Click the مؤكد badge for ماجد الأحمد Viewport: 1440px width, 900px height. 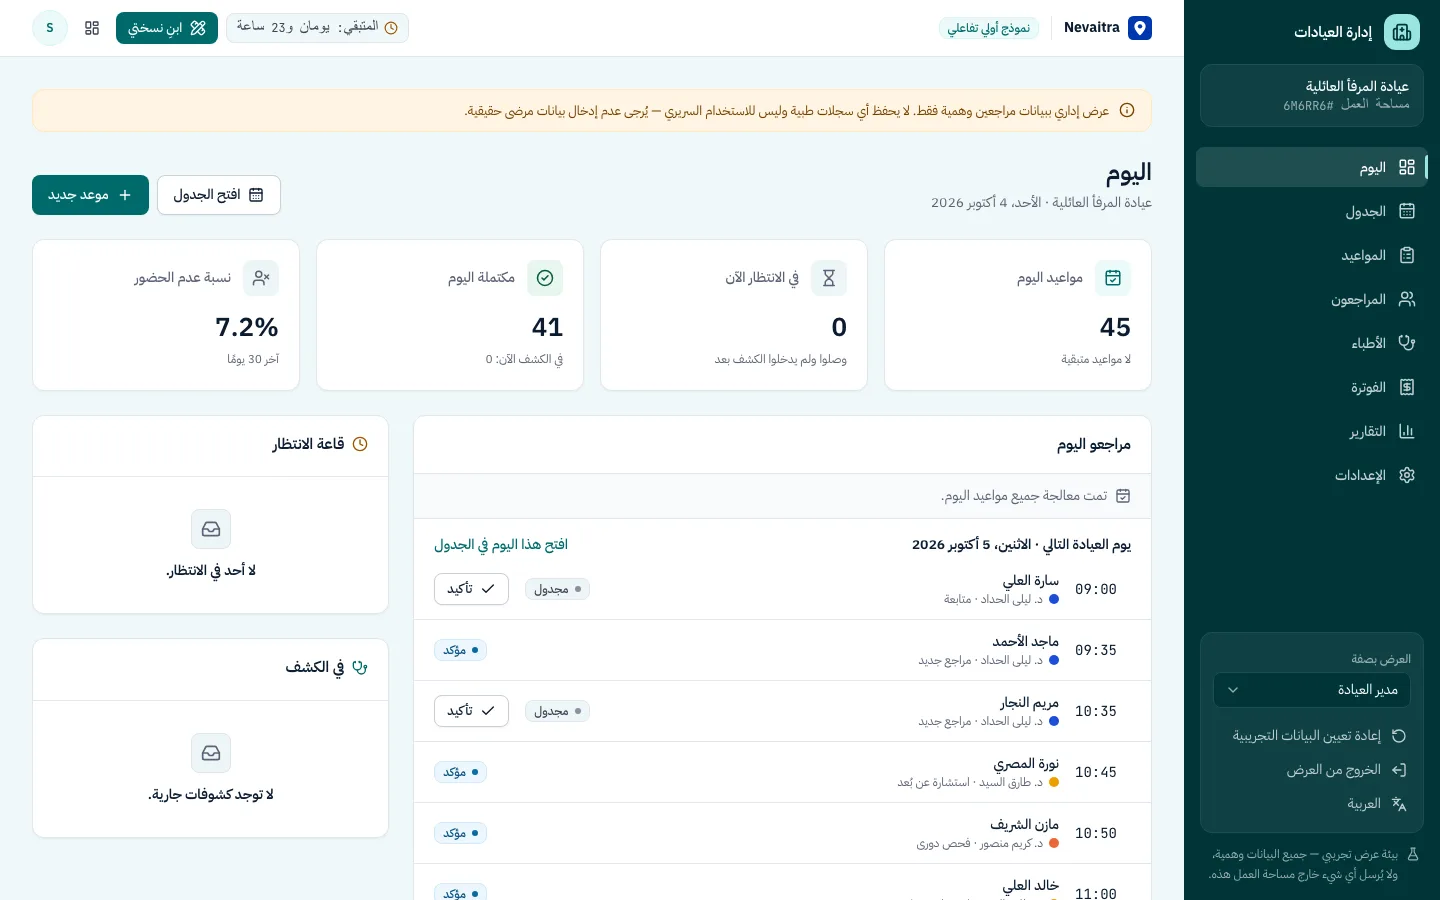coord(460,650)
